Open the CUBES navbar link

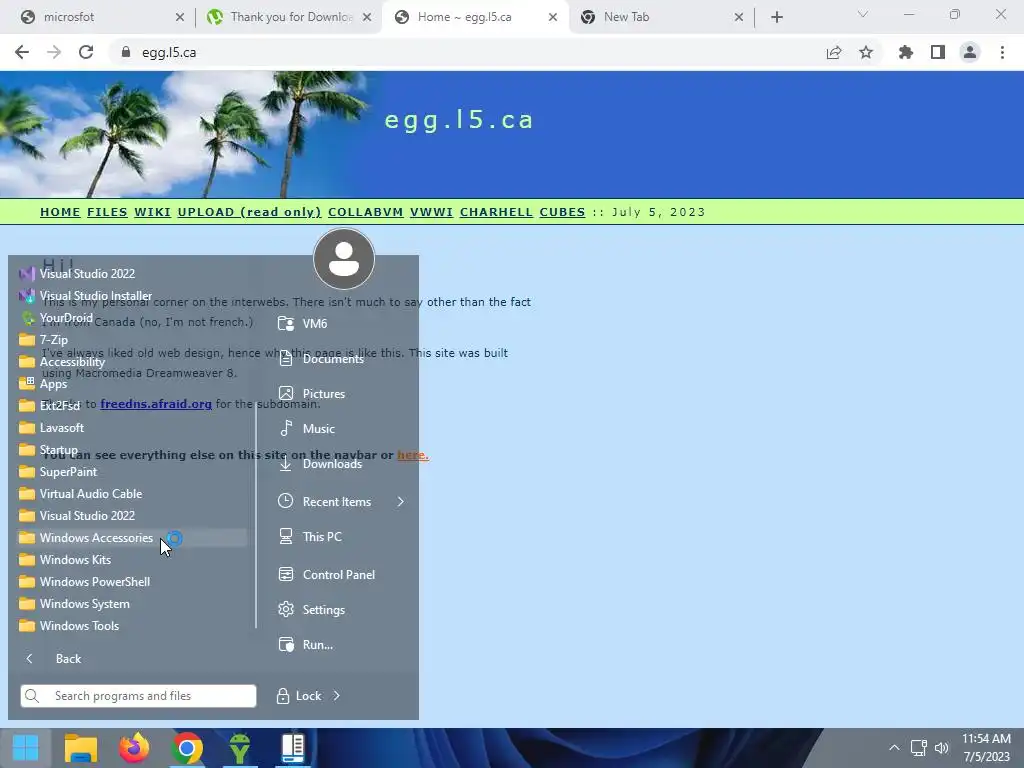point(562,212)
